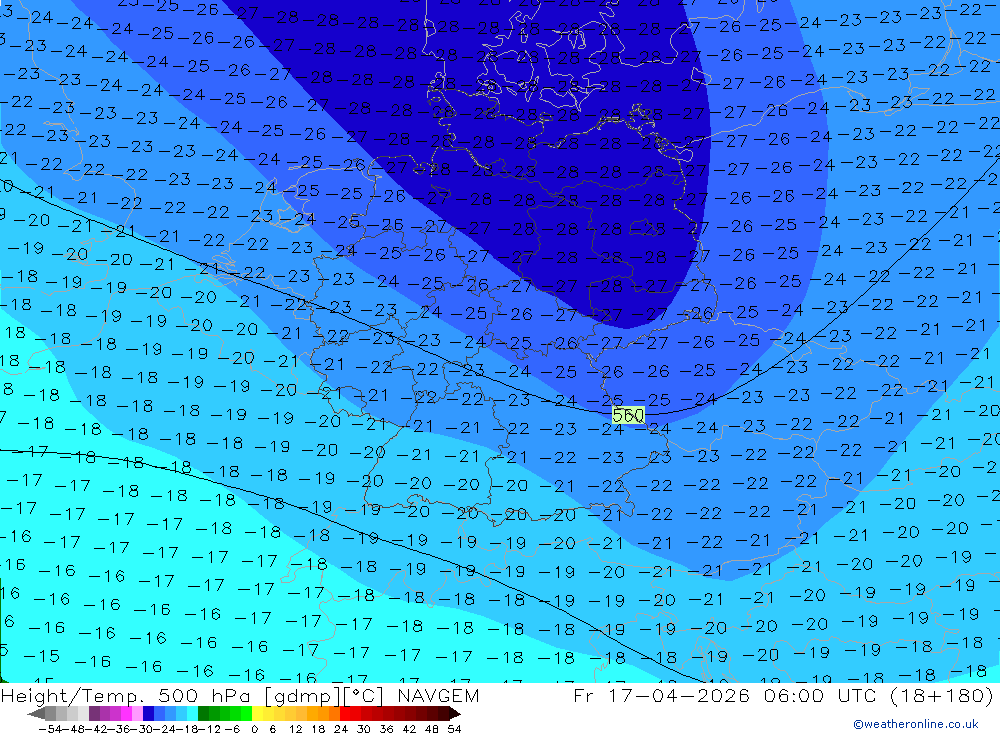The height and width of the screenshot is (733, 1000).
Task: Open the weatheronline.co.uk copyright link
Action: [916, 724]
